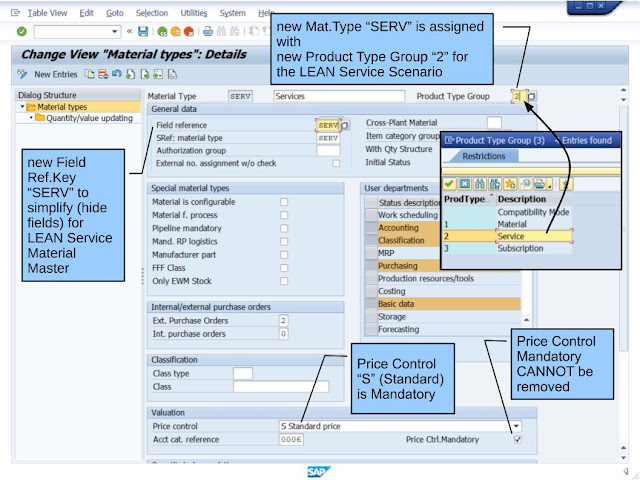Tick the Material f. process checkbox
This screenshot has width=640, height=480.
click(x=284, y=215)
